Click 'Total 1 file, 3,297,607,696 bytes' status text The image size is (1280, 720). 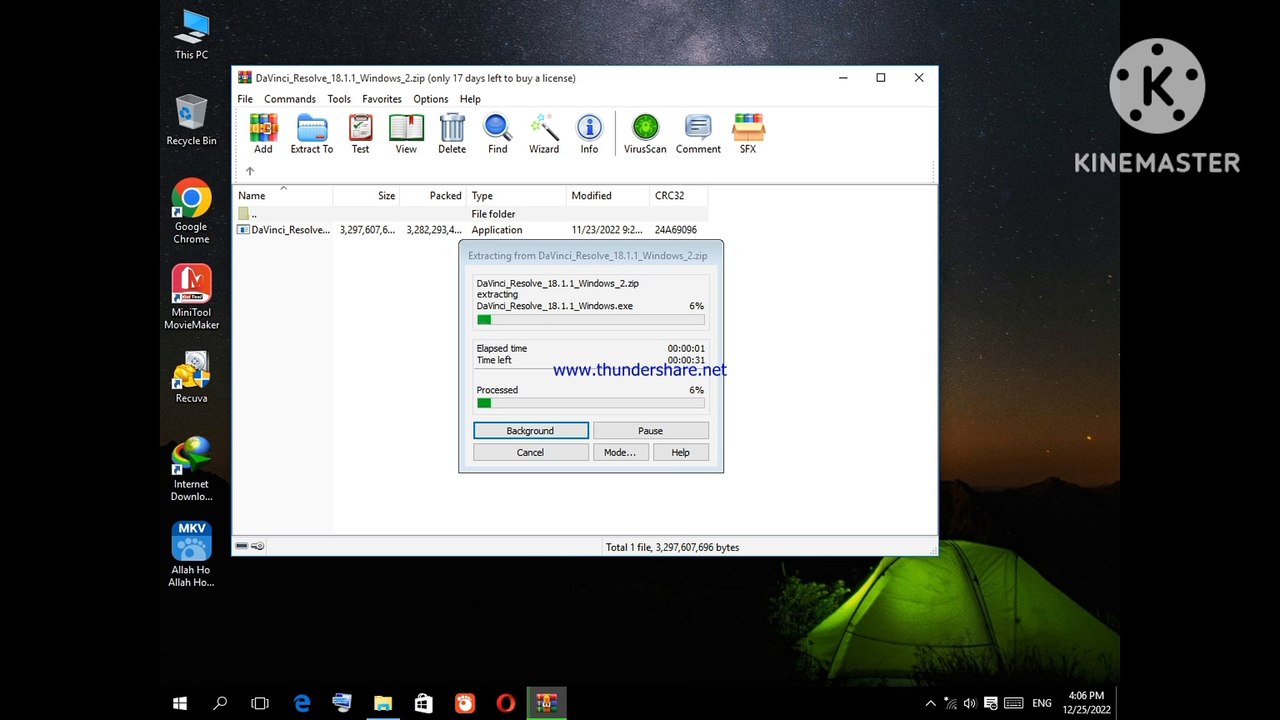[x=672, y=547]
